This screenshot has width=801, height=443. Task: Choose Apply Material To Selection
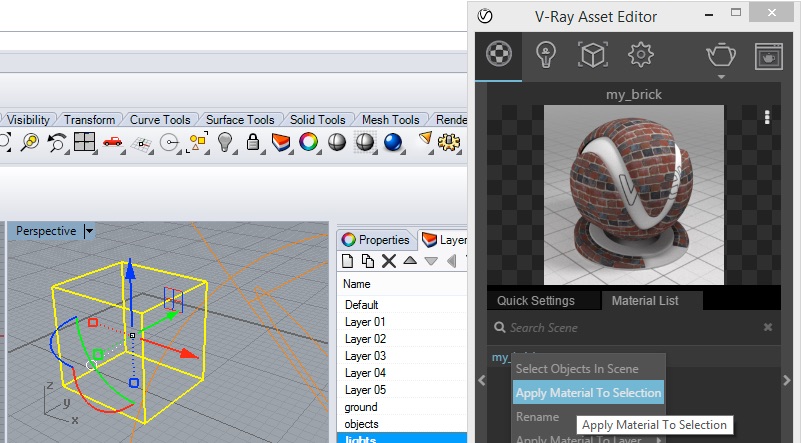tap(588, 392)
